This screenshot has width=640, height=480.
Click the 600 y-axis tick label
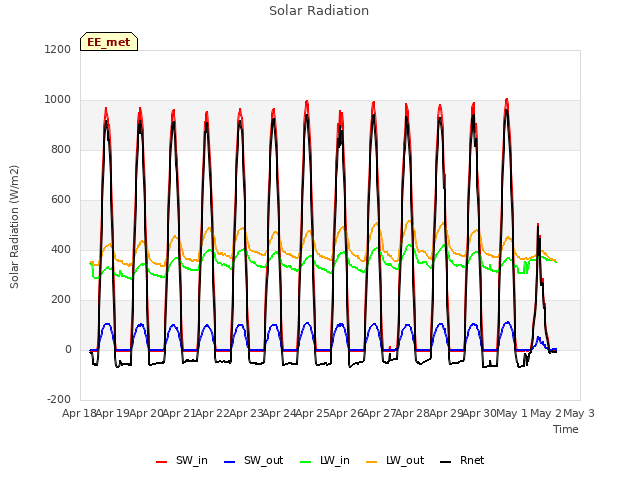61,200
